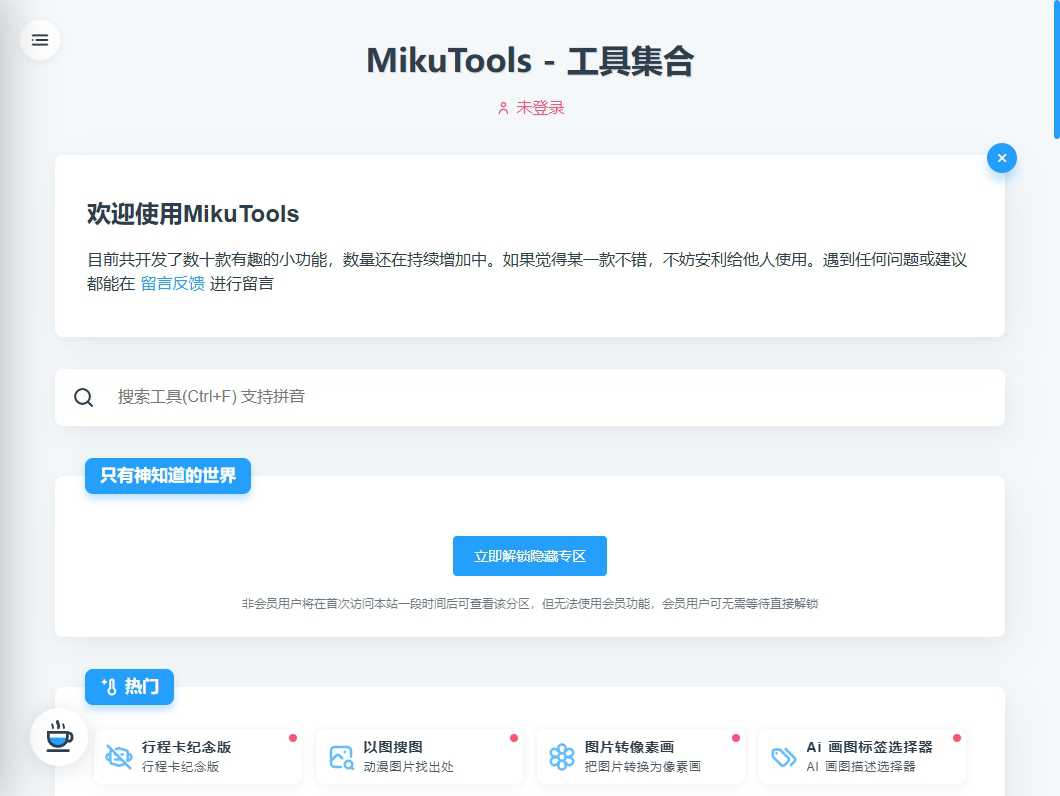Click the red dot on 行程卡纪念版 card
The height and width of the screenshot is (796, 1060).
pos(291,740)
